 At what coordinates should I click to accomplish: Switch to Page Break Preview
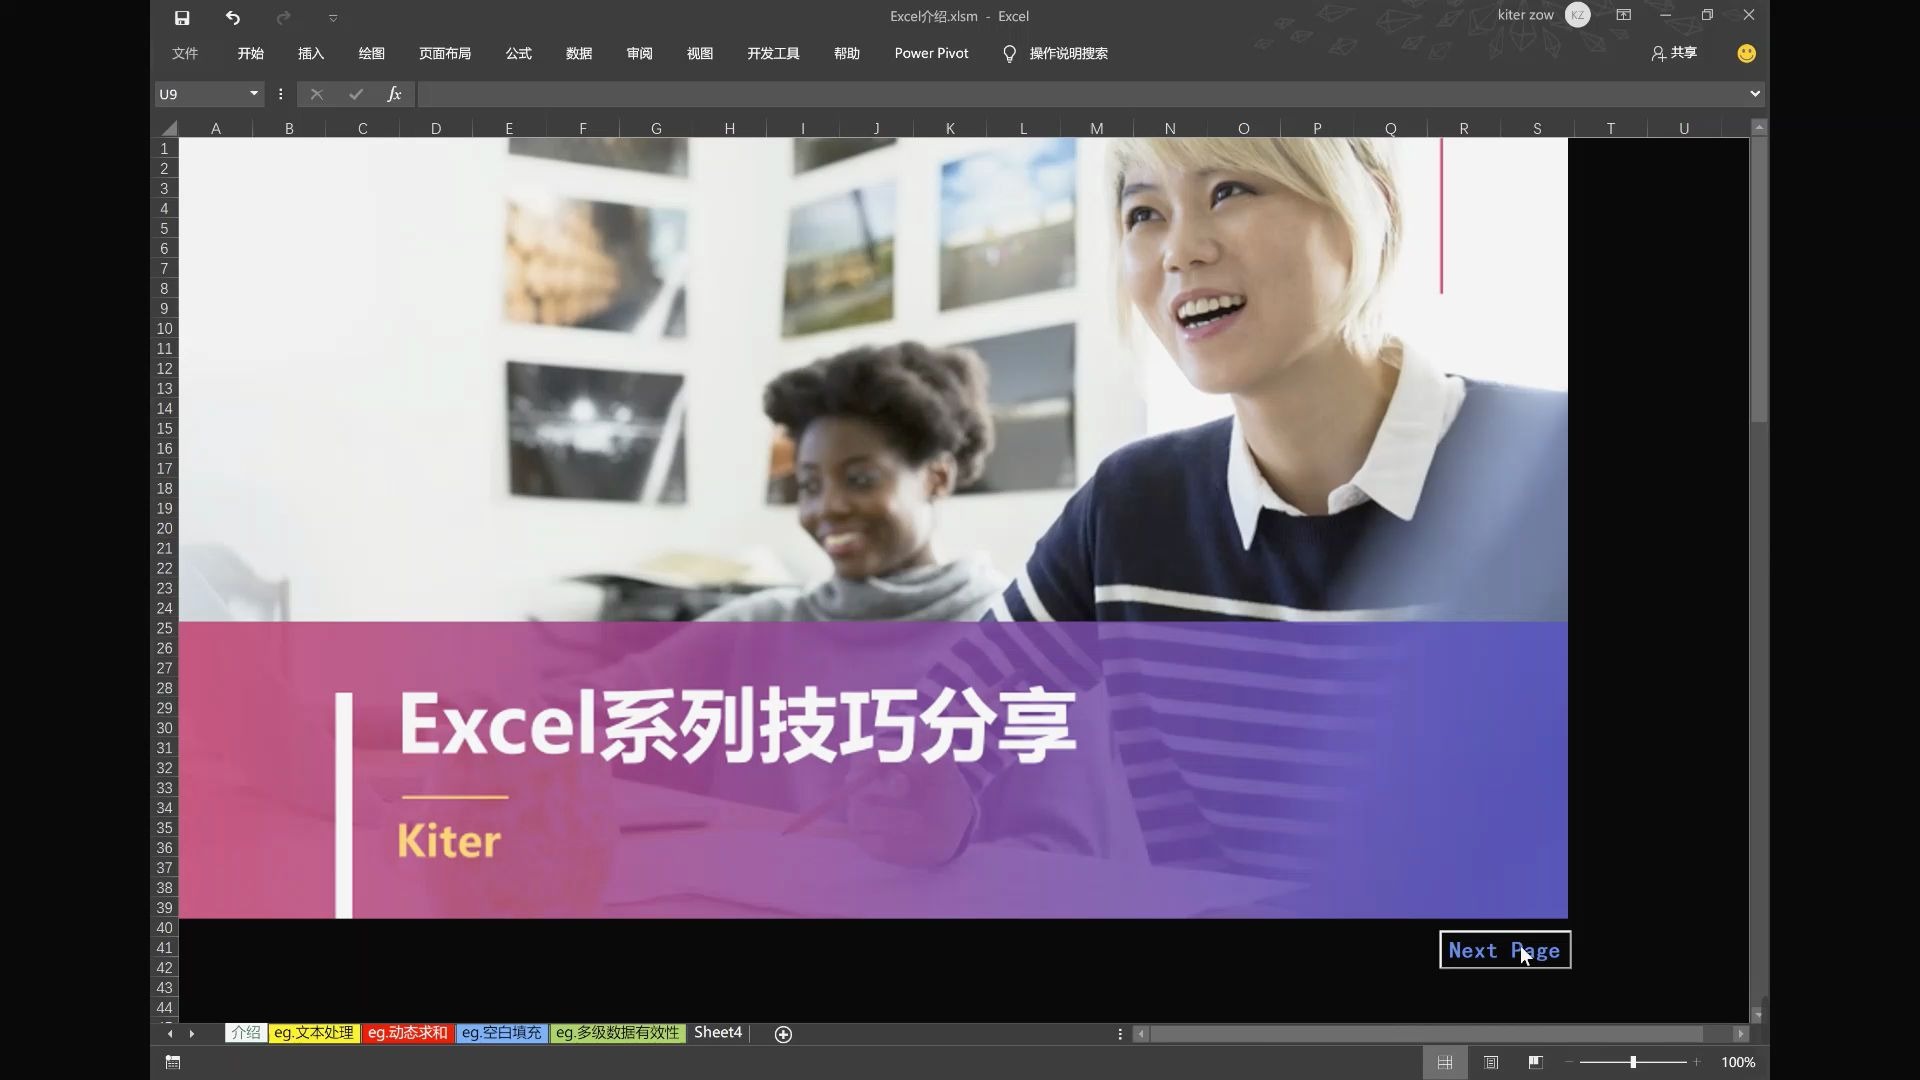1535,1062
